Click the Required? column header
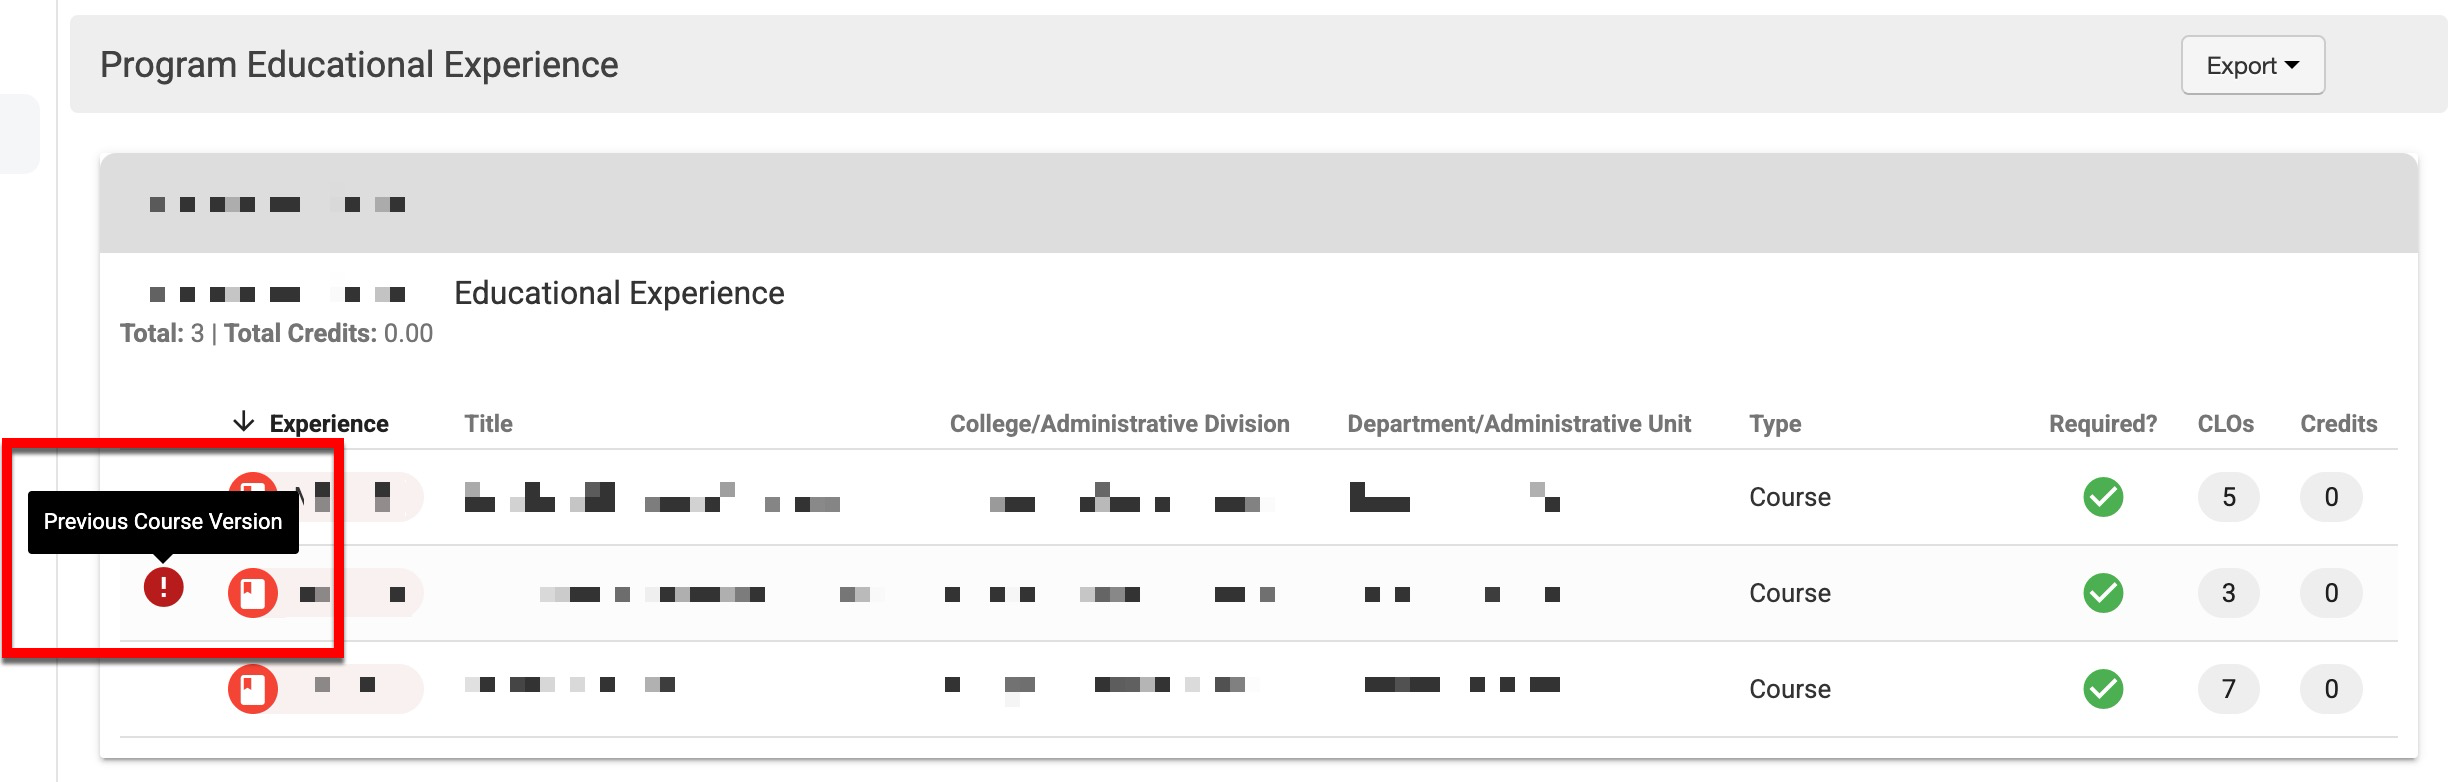 2102,424
